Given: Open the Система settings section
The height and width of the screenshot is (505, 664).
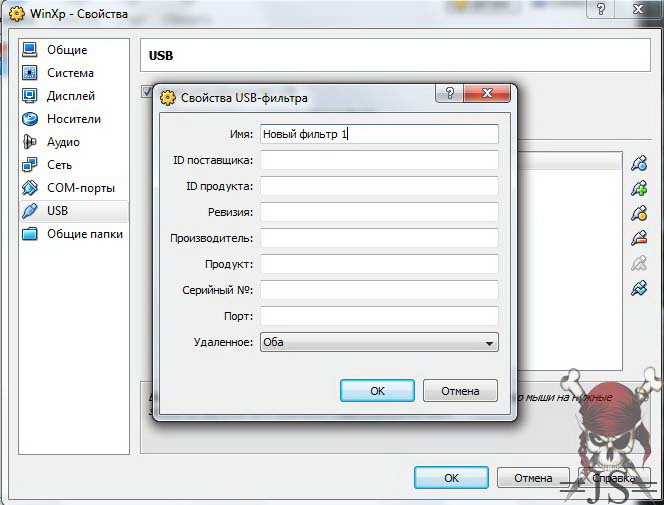Looking at the screenshot, I should click(x=74, y=73).
